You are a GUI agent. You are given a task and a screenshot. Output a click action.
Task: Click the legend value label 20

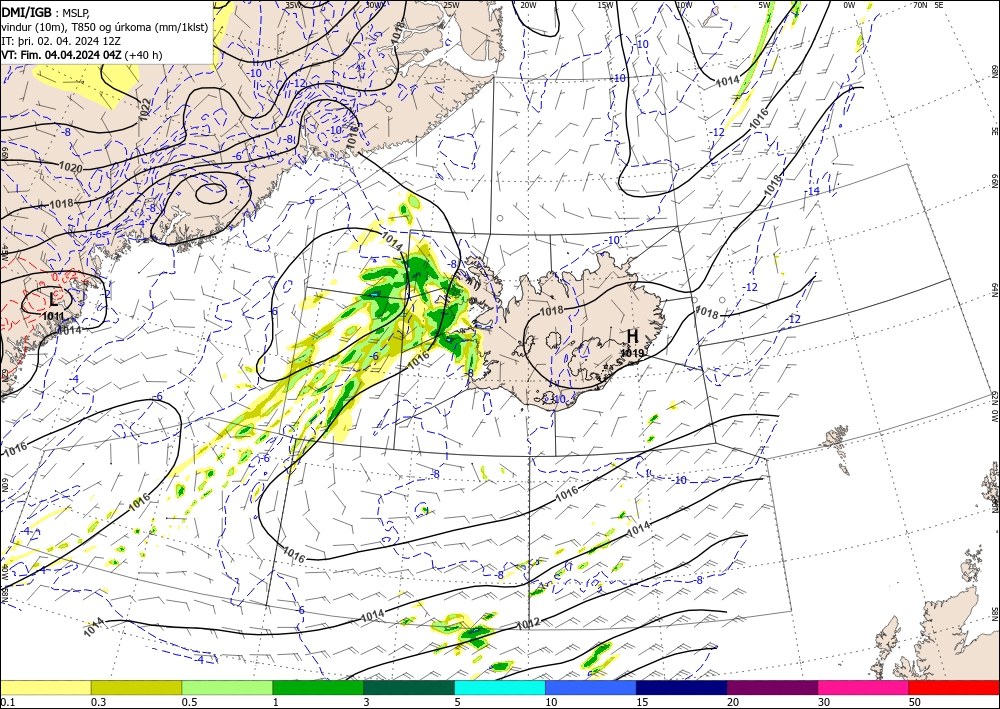733,702
